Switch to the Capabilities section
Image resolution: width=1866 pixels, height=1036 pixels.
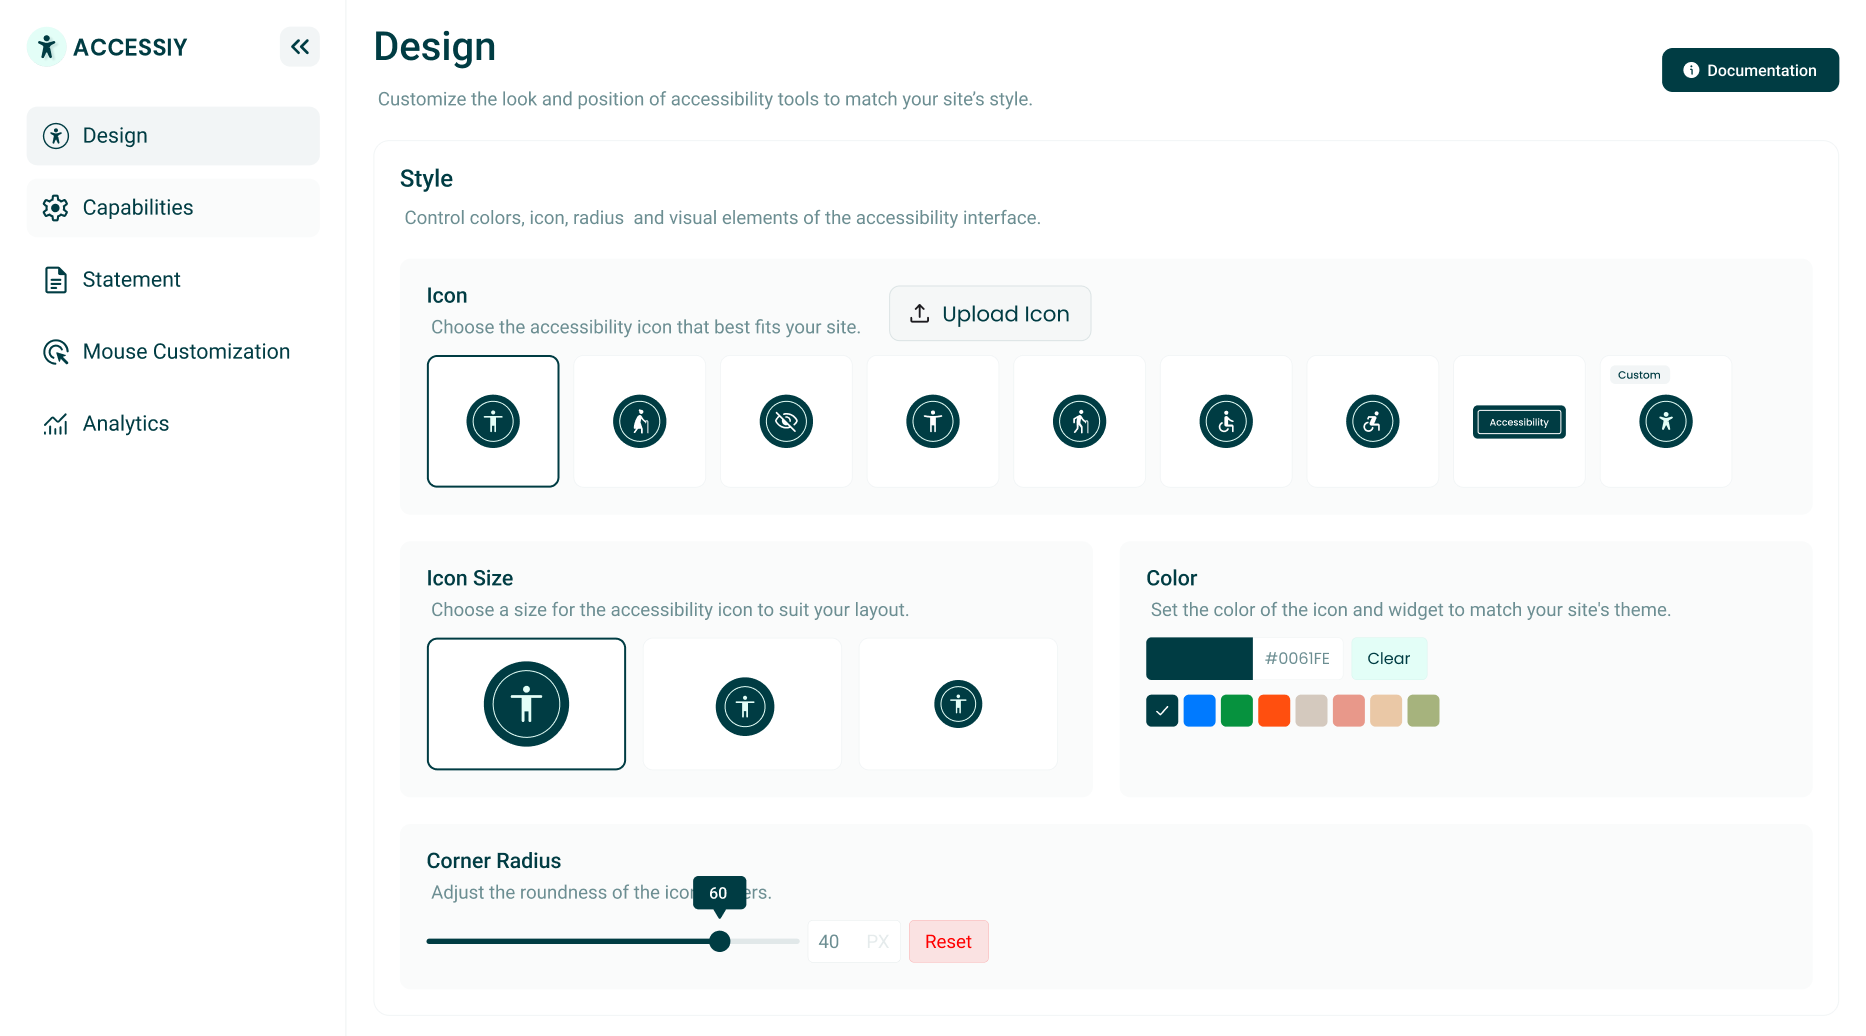coord(137,207)
